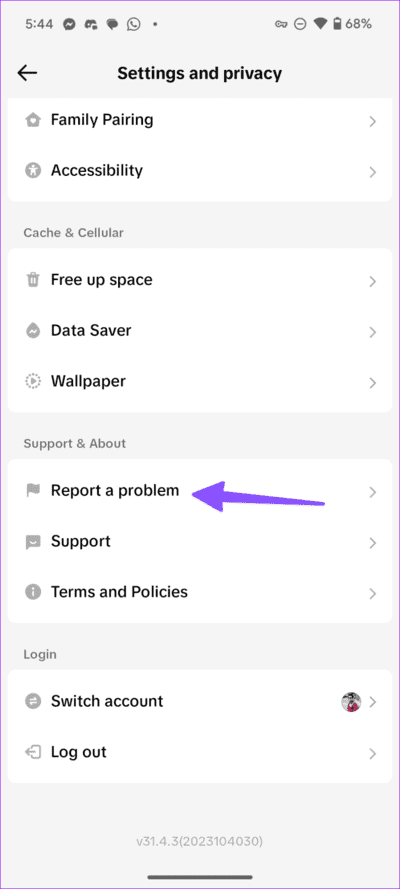Tap the back arrow icon

click(x=27, y=73)
